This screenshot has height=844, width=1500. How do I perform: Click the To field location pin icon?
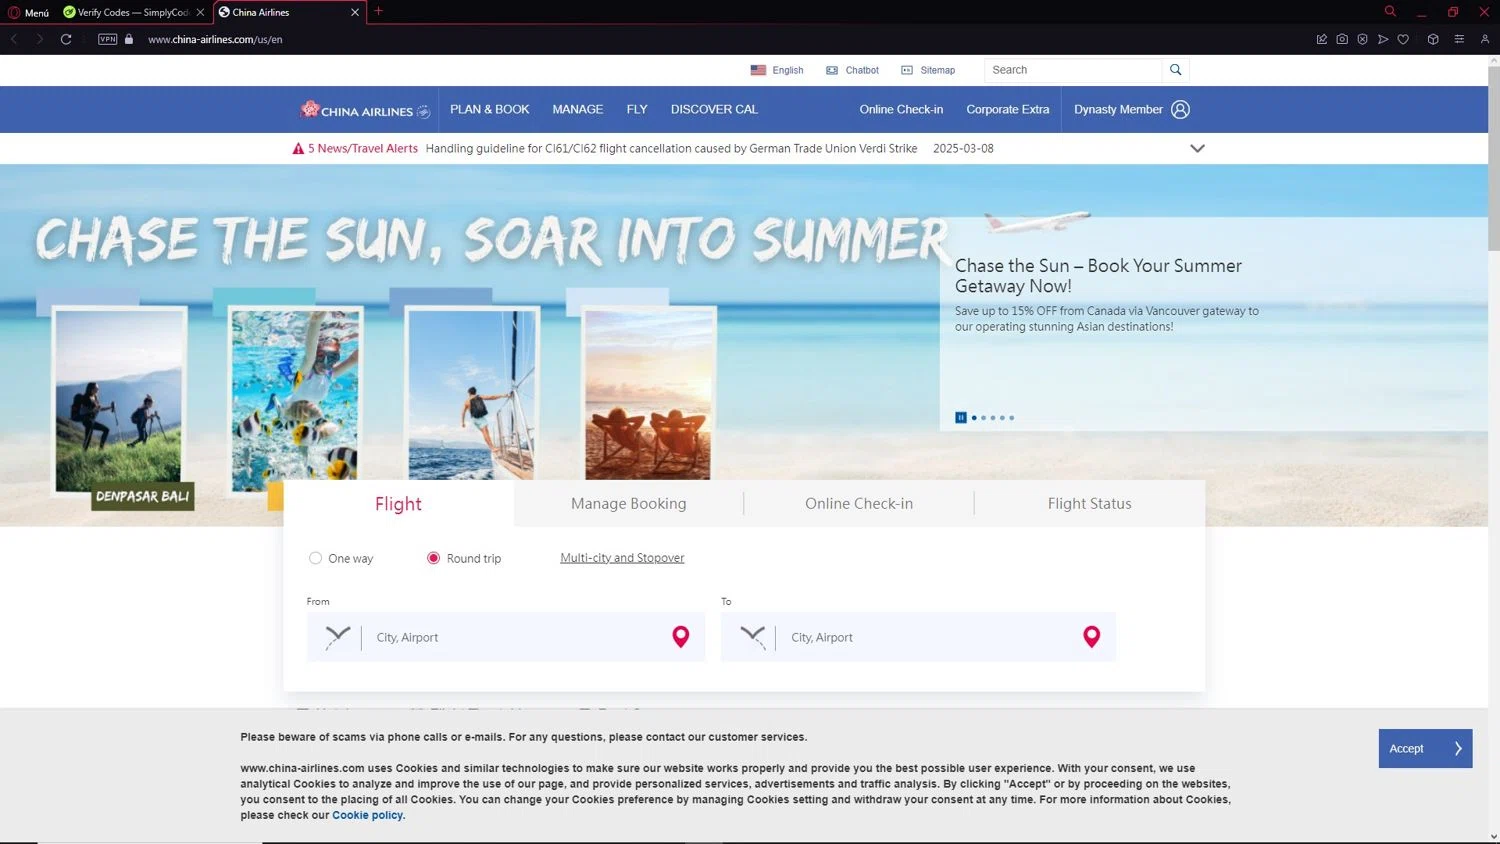(1092, 637)
